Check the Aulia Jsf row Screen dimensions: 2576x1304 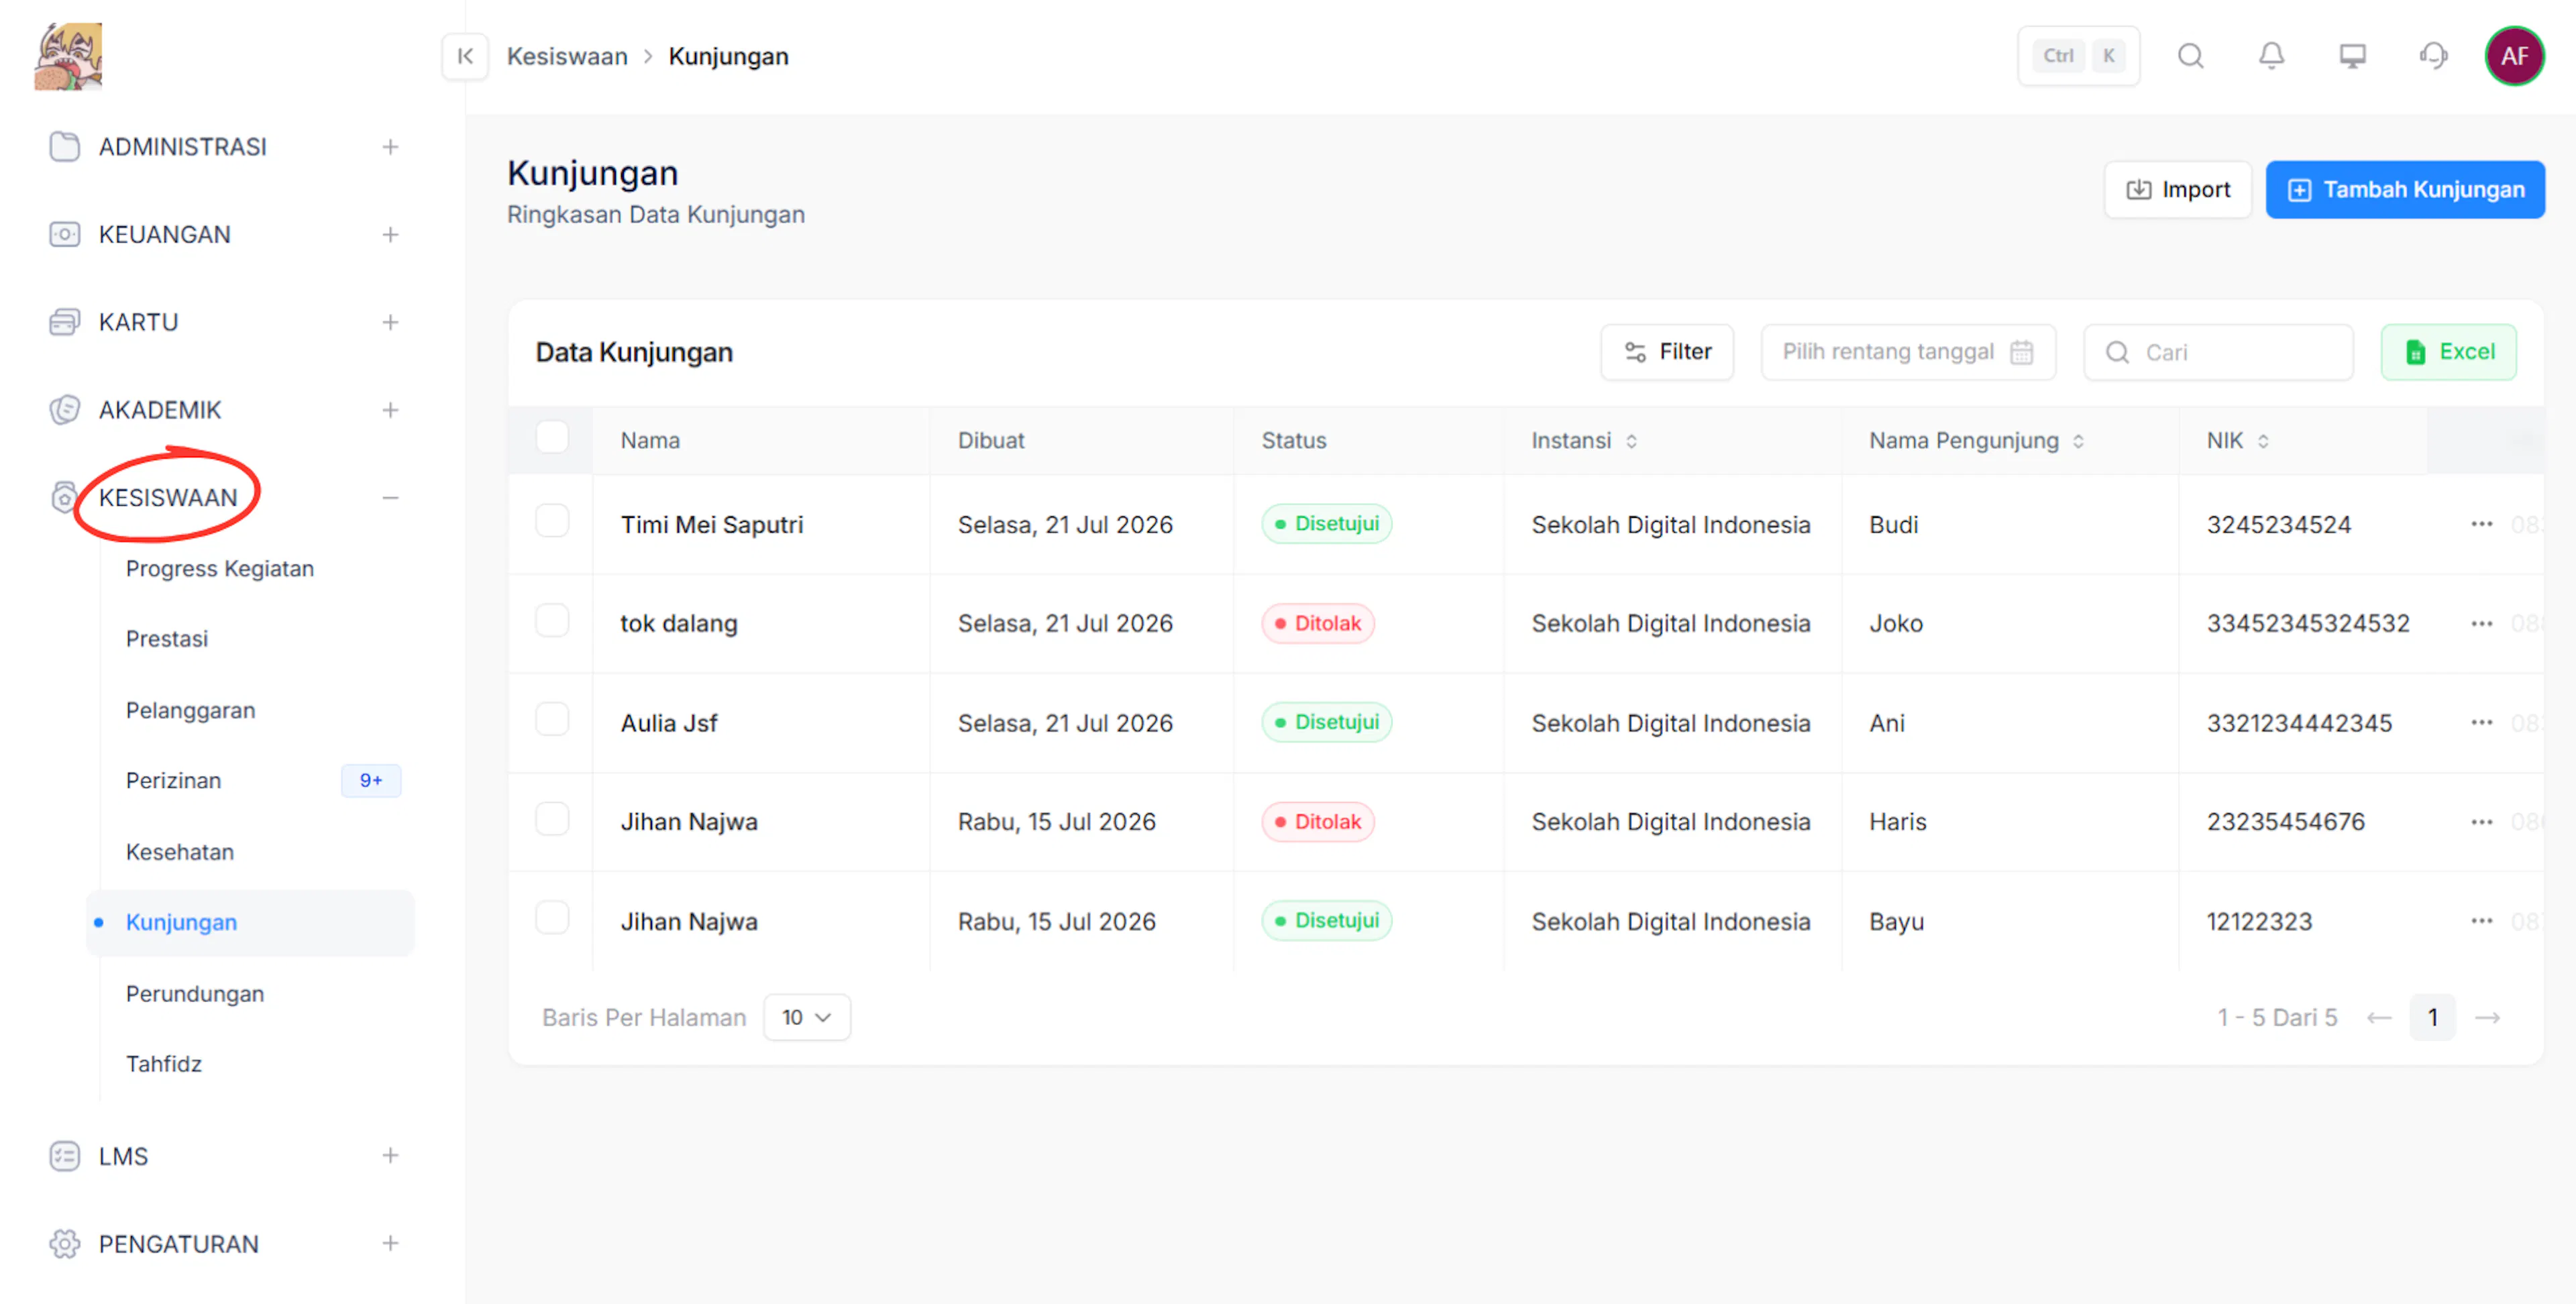[552, 719]
